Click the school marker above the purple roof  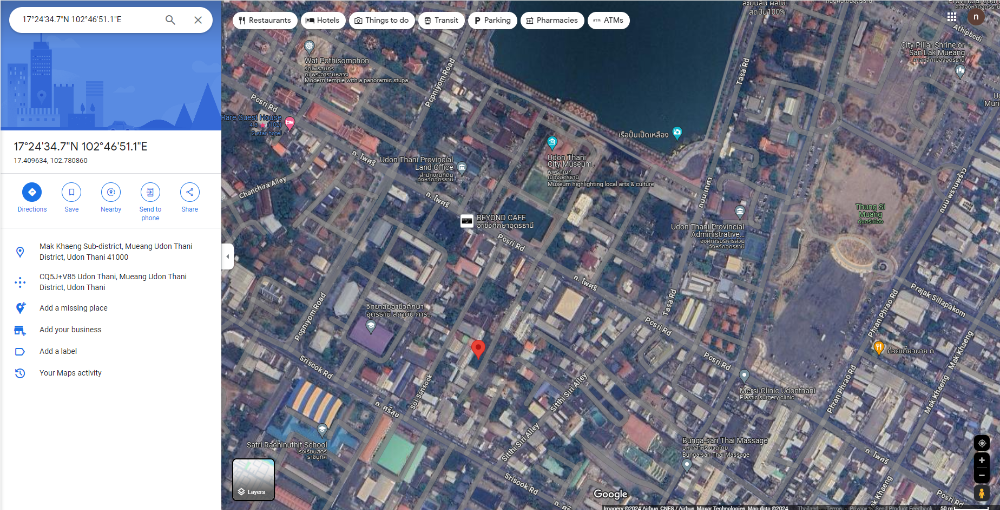point(371,326)
